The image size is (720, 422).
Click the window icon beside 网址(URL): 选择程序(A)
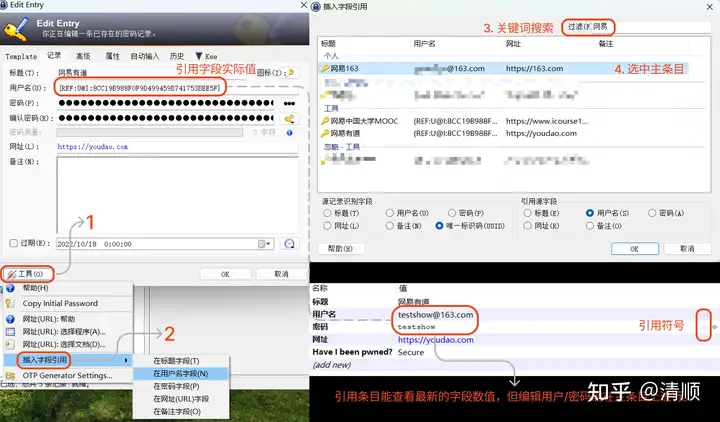pyautogui.click(x=10, y=332)
